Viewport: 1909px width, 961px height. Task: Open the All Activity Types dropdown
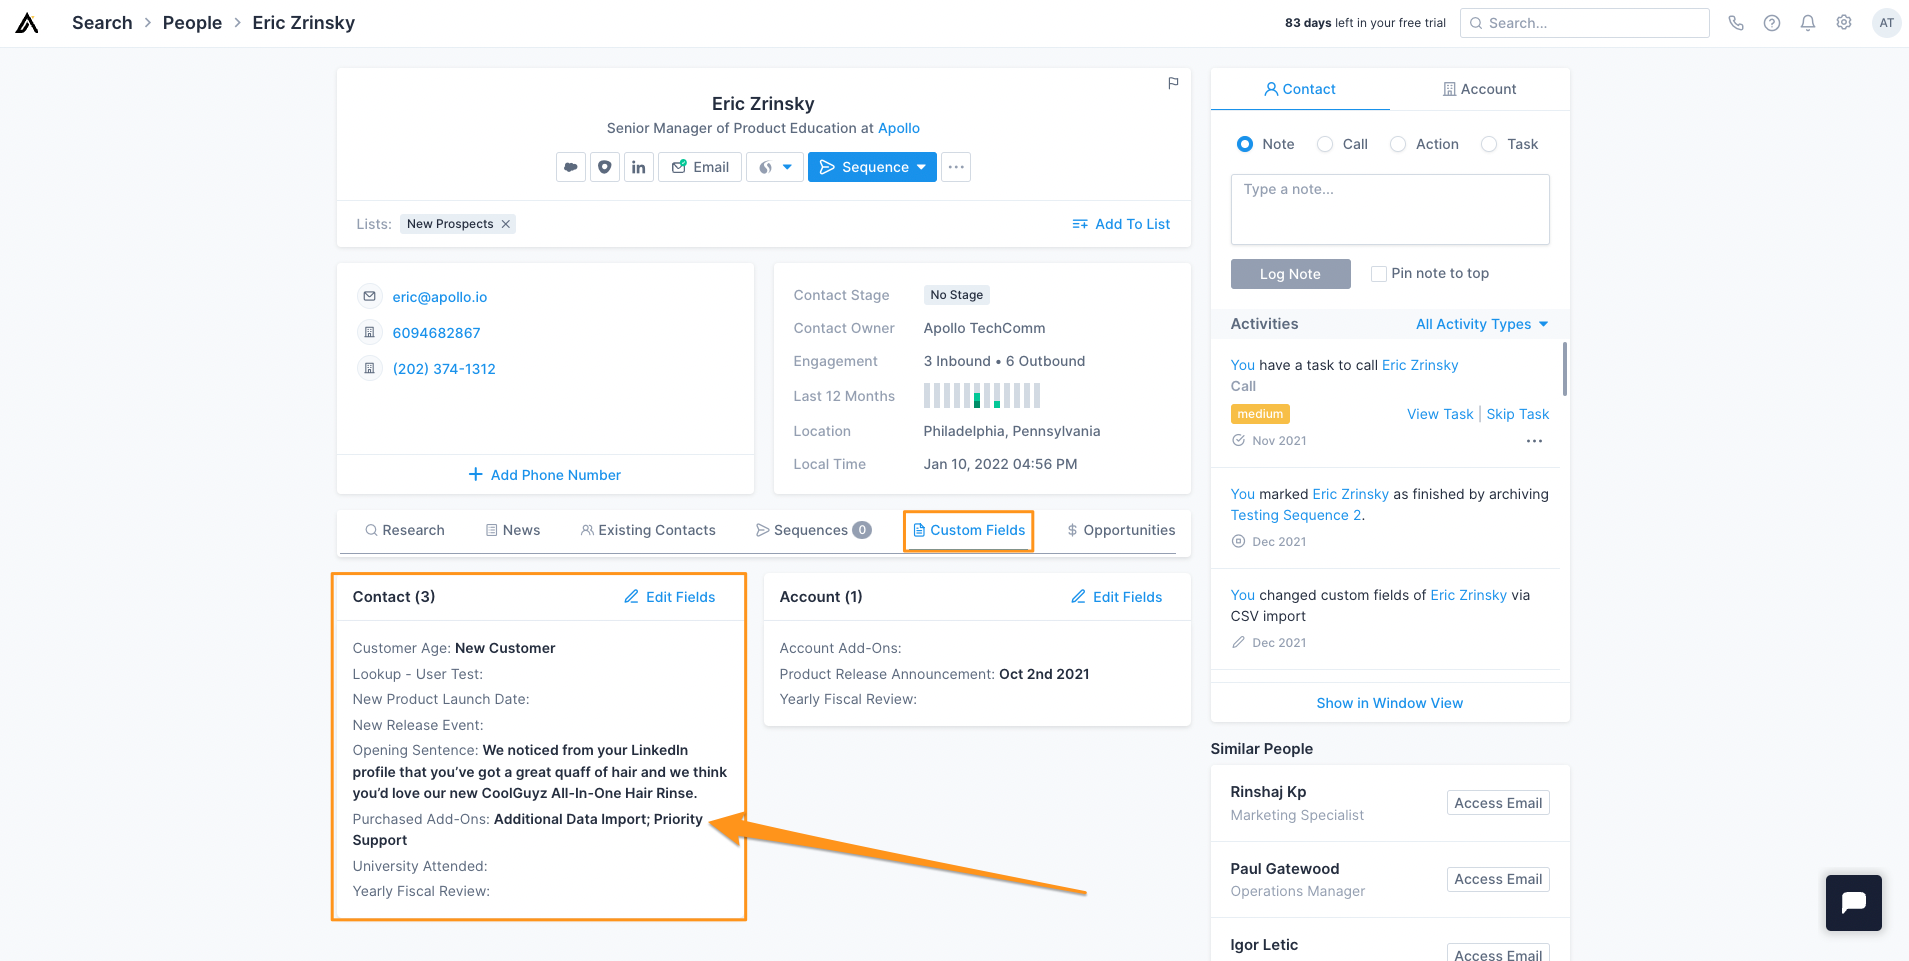coord(1481,323)
